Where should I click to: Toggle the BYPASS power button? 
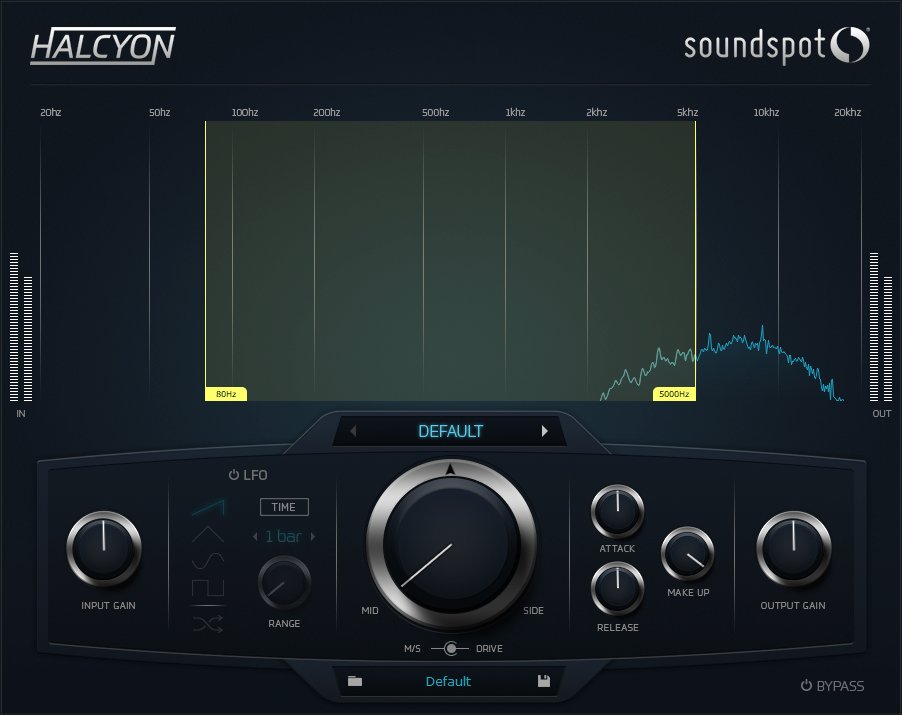coord(806,686)
